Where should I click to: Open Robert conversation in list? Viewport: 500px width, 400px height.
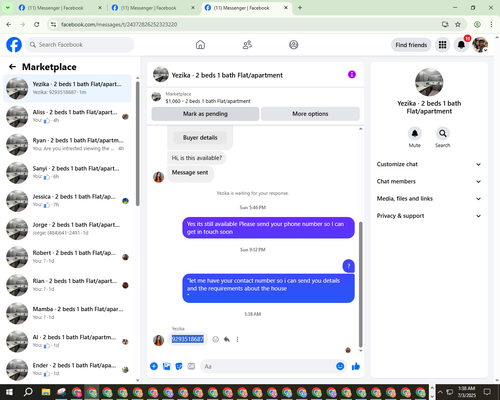tap(67, 257)
